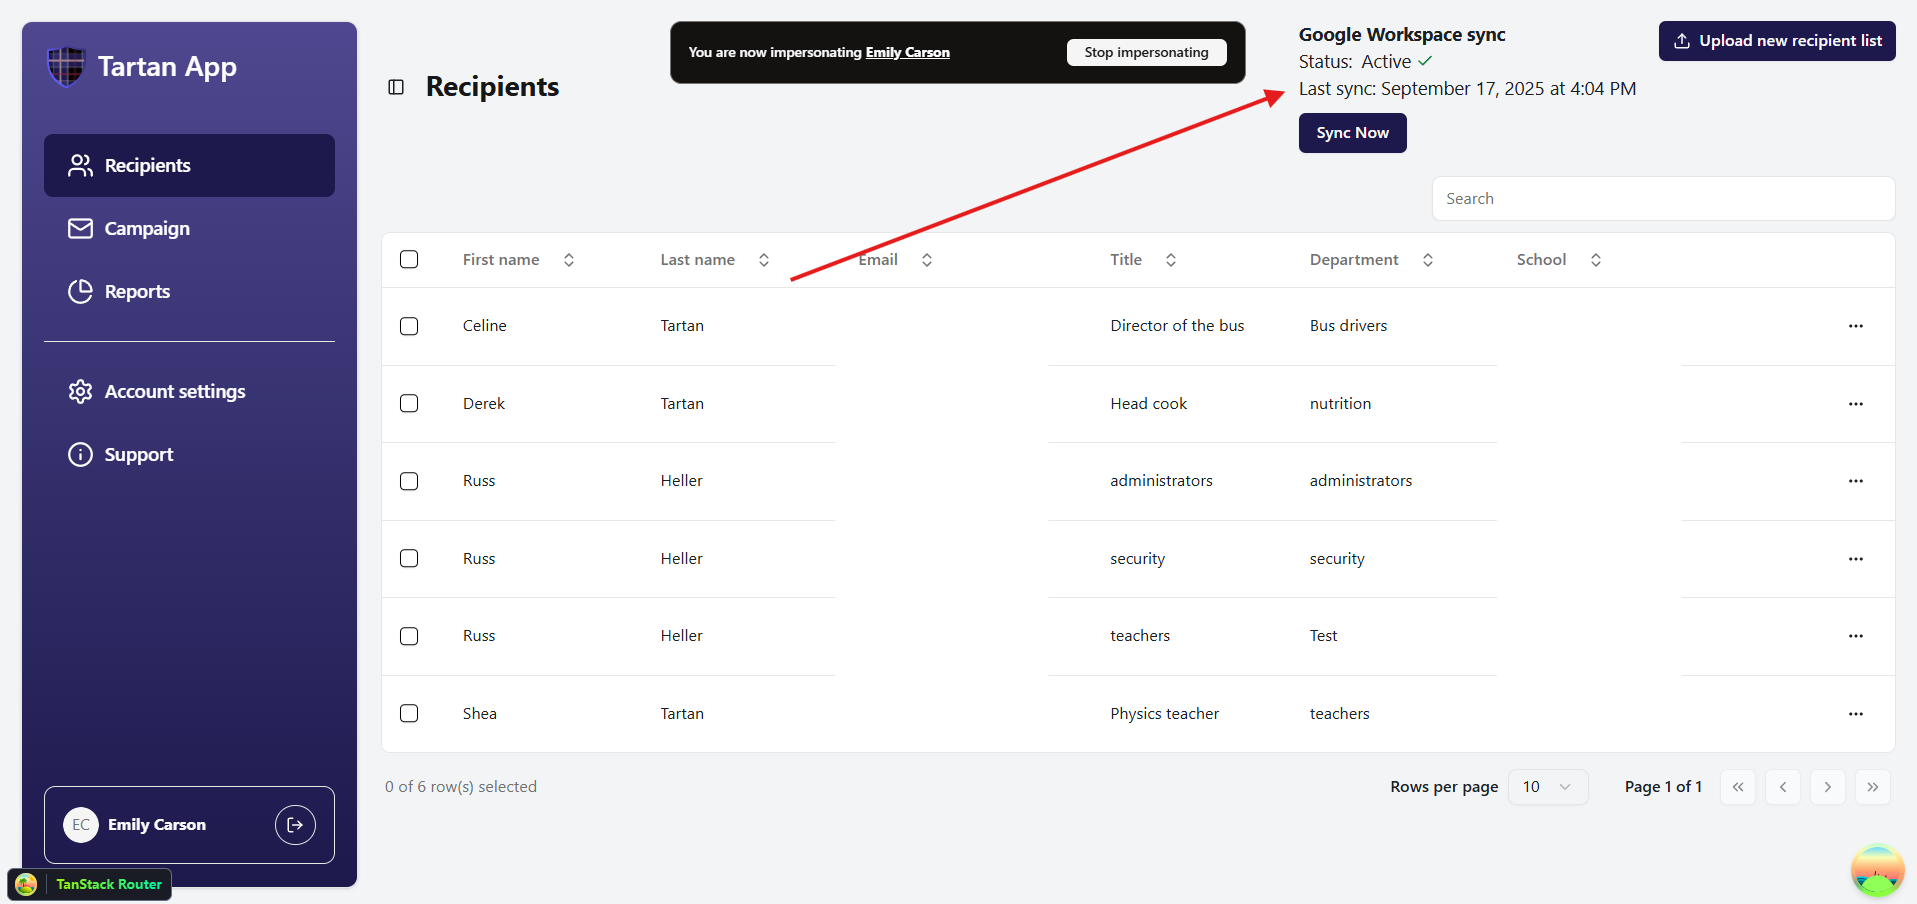Open row actions menu for Shea Tartan
This screenshot has width=1917, height=904.
tap(1855, 714)
